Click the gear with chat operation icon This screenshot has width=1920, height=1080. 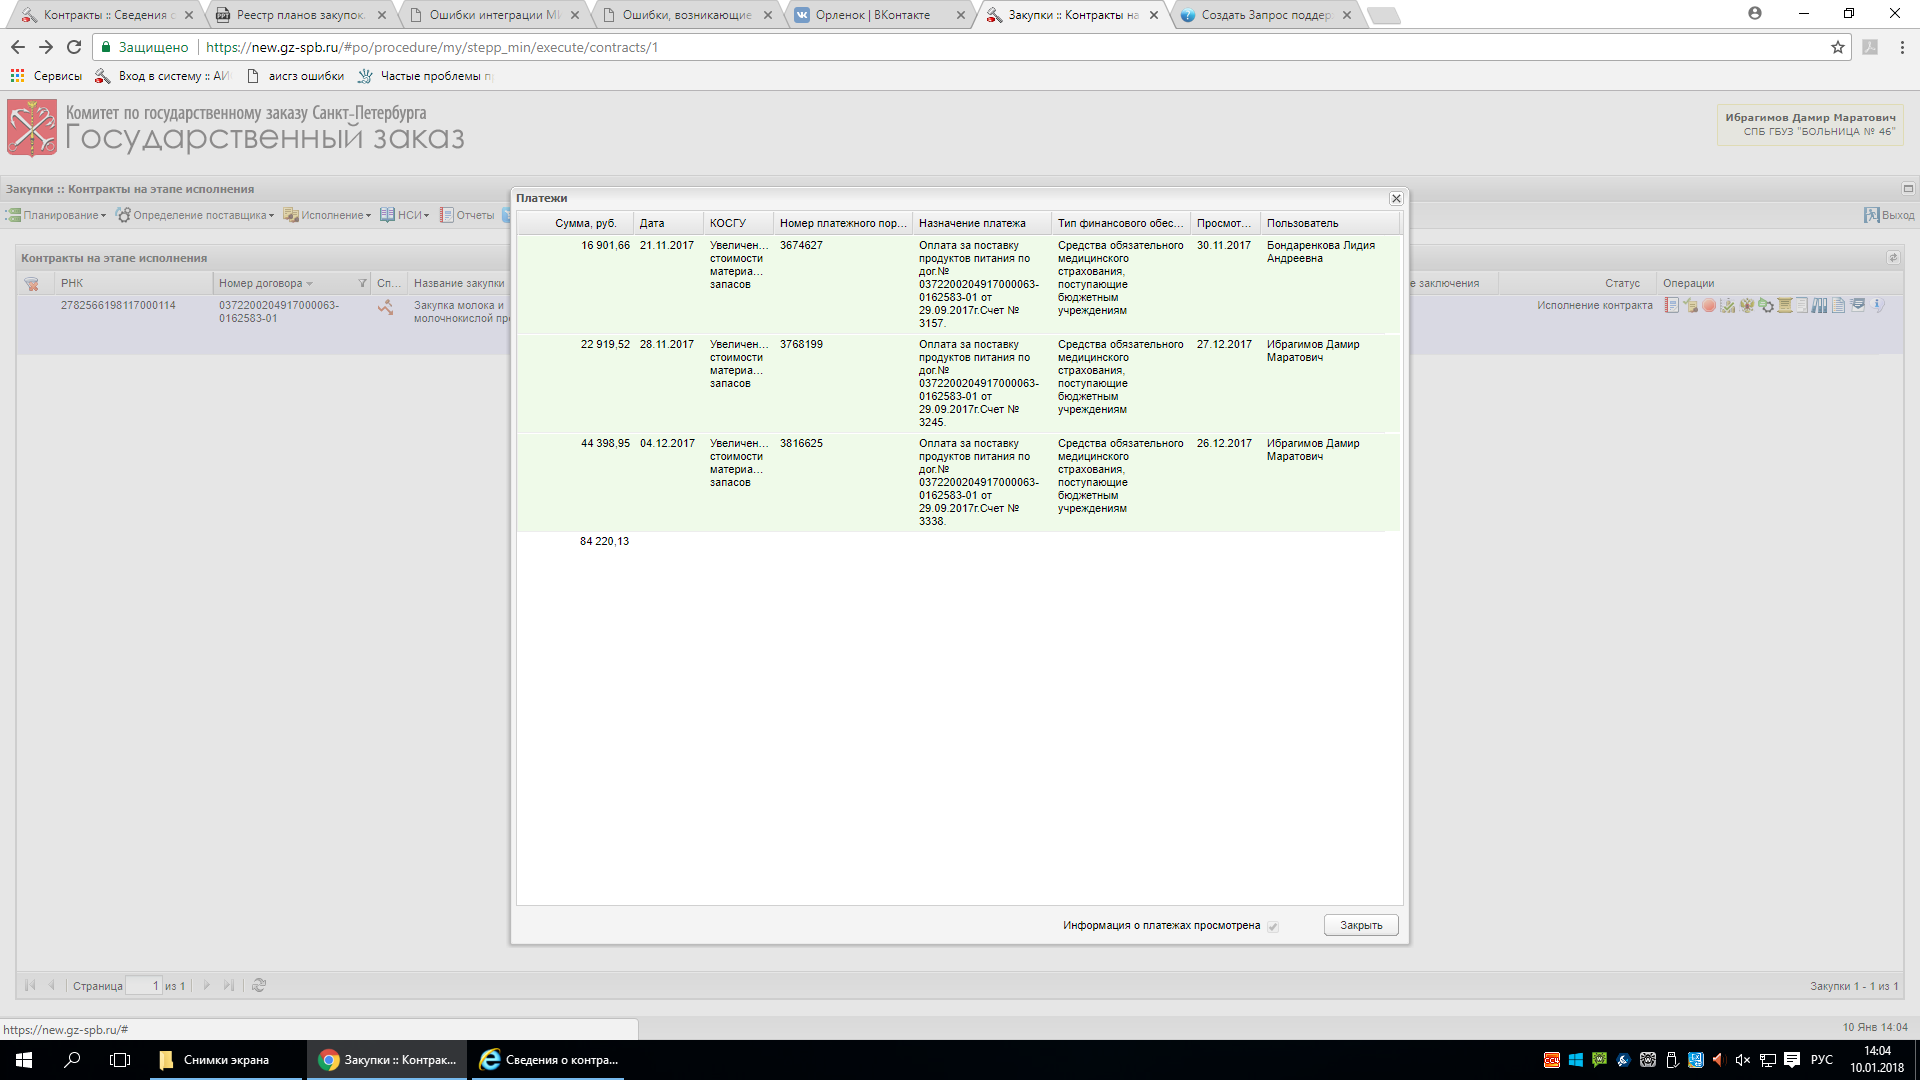(x=1766, y=305)
